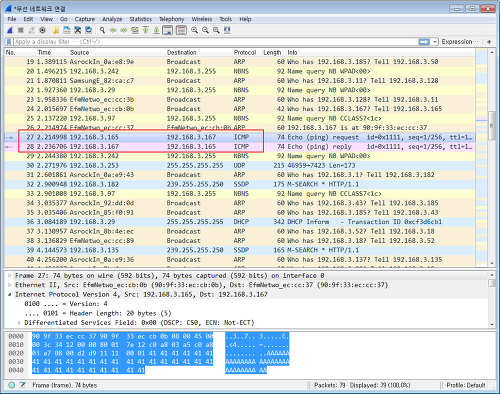Image resolution: width=500 pixels, height=394 pixels.
Task: Open the Analyze menu
Action: pyautogui.click(x=112, y=19)
